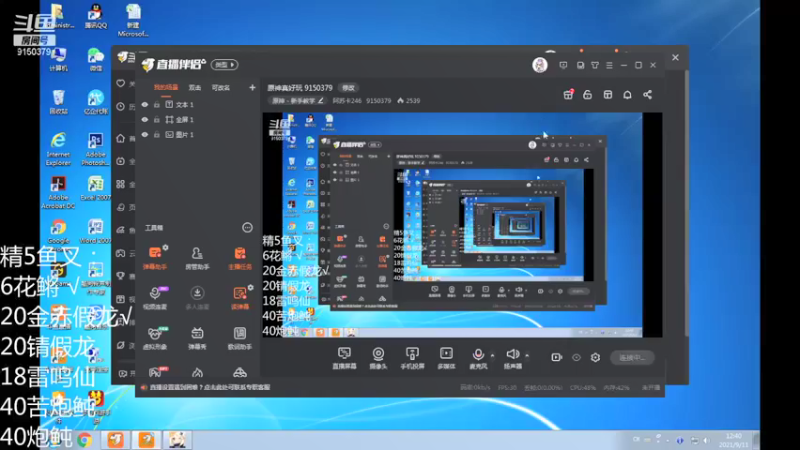Open the gift box icon with red badge
The height and width of the screenshot is (450, 800).
(x=568, y=94)
